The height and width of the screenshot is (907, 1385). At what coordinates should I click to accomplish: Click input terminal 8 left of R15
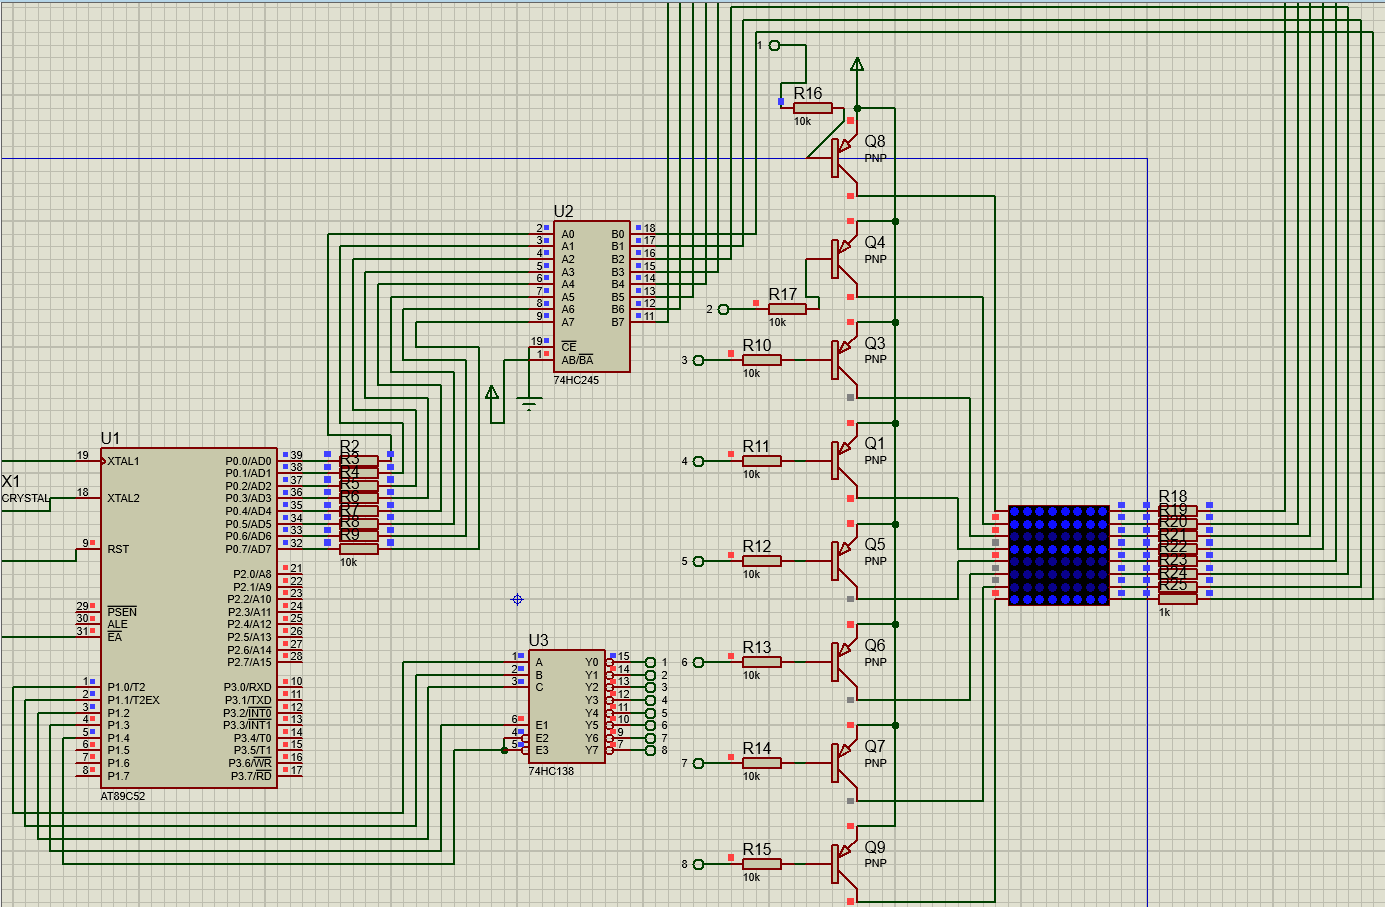[x=698, y=864]
